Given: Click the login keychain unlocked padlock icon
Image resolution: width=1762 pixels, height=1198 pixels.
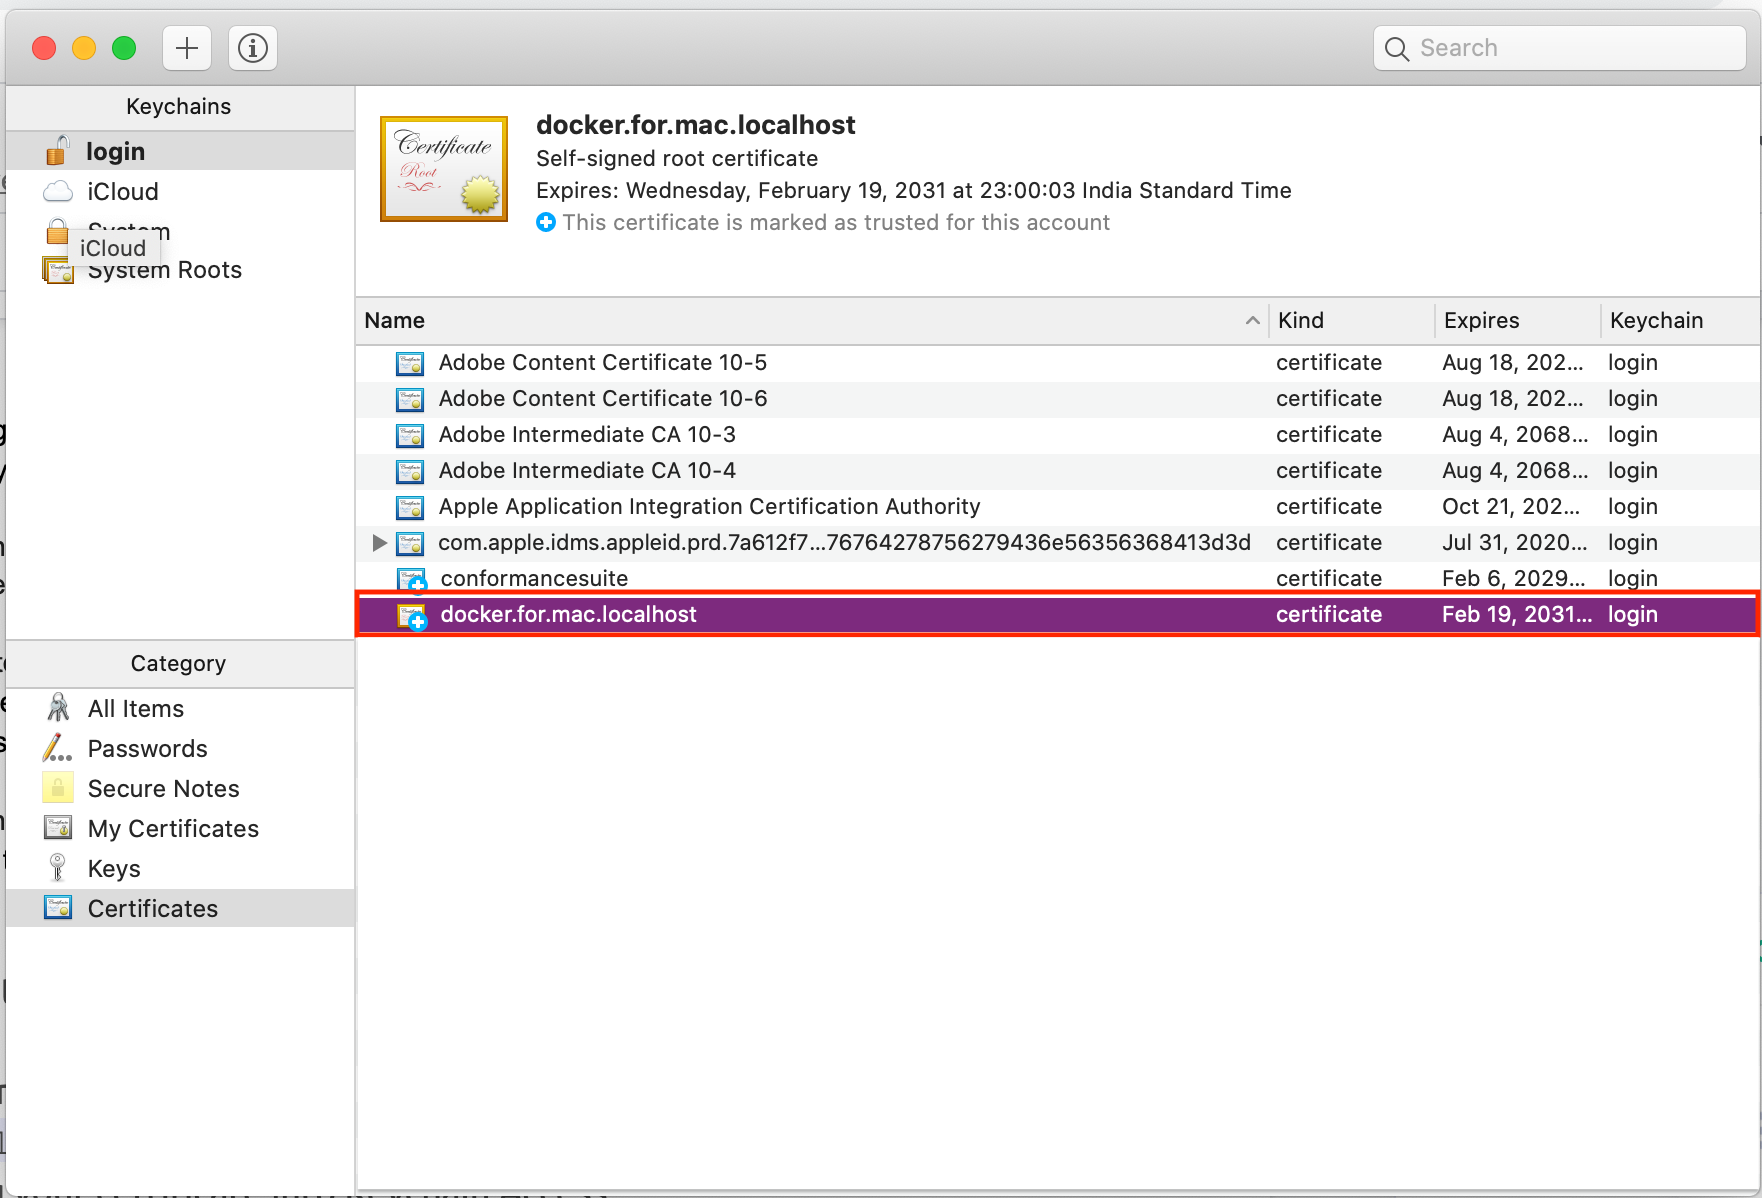Looking at the screenshot, I should click(58, 150).
